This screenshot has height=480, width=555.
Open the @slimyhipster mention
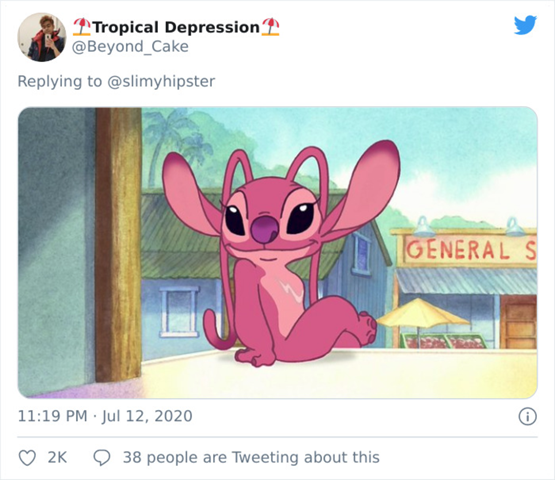[x=161, y=81]
